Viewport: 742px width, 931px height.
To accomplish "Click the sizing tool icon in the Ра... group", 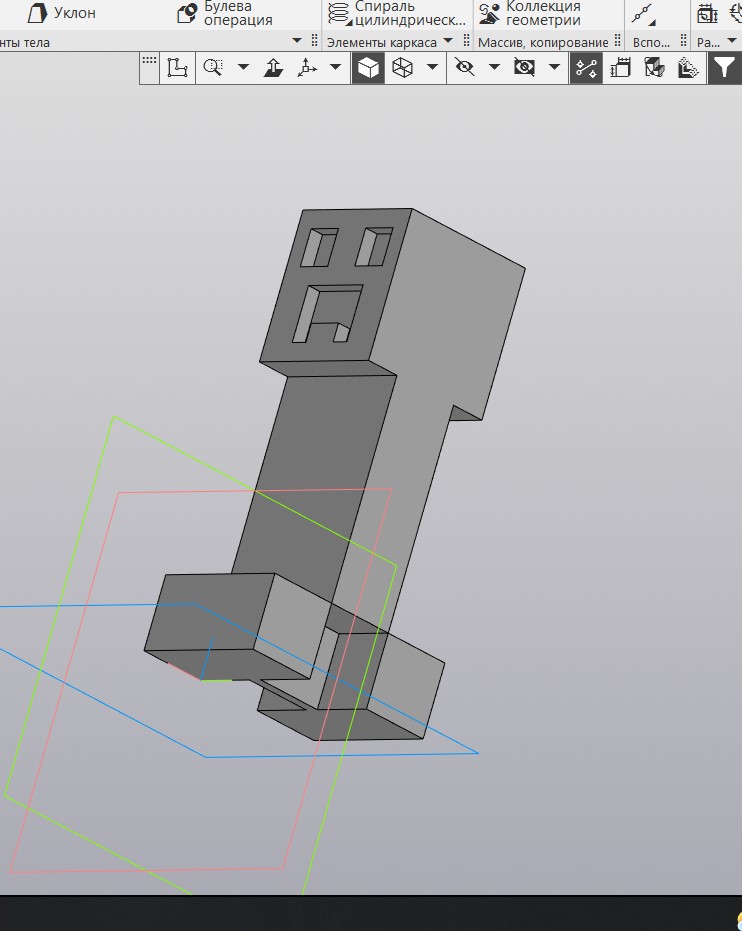I will (x=706, y=13).
